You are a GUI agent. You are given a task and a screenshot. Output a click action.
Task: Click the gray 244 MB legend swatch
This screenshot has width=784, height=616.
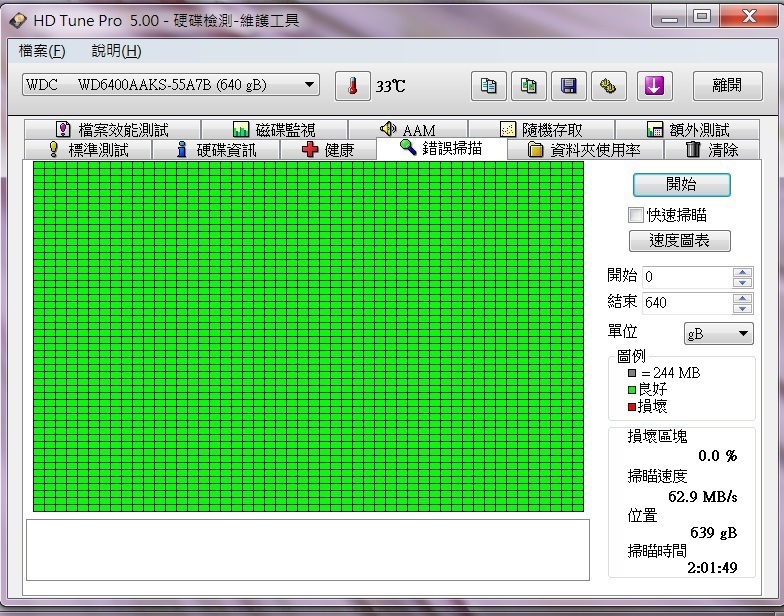632,373
